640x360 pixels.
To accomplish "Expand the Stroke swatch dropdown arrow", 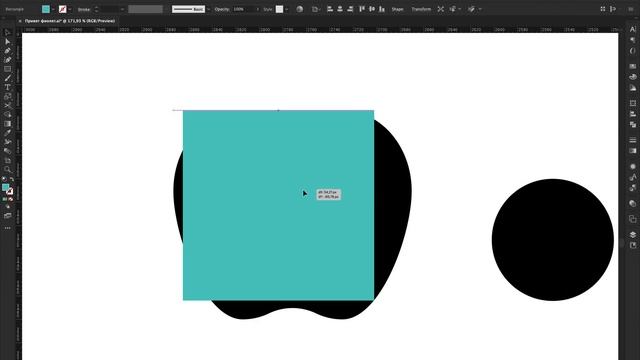I will [x=70, y=9].
